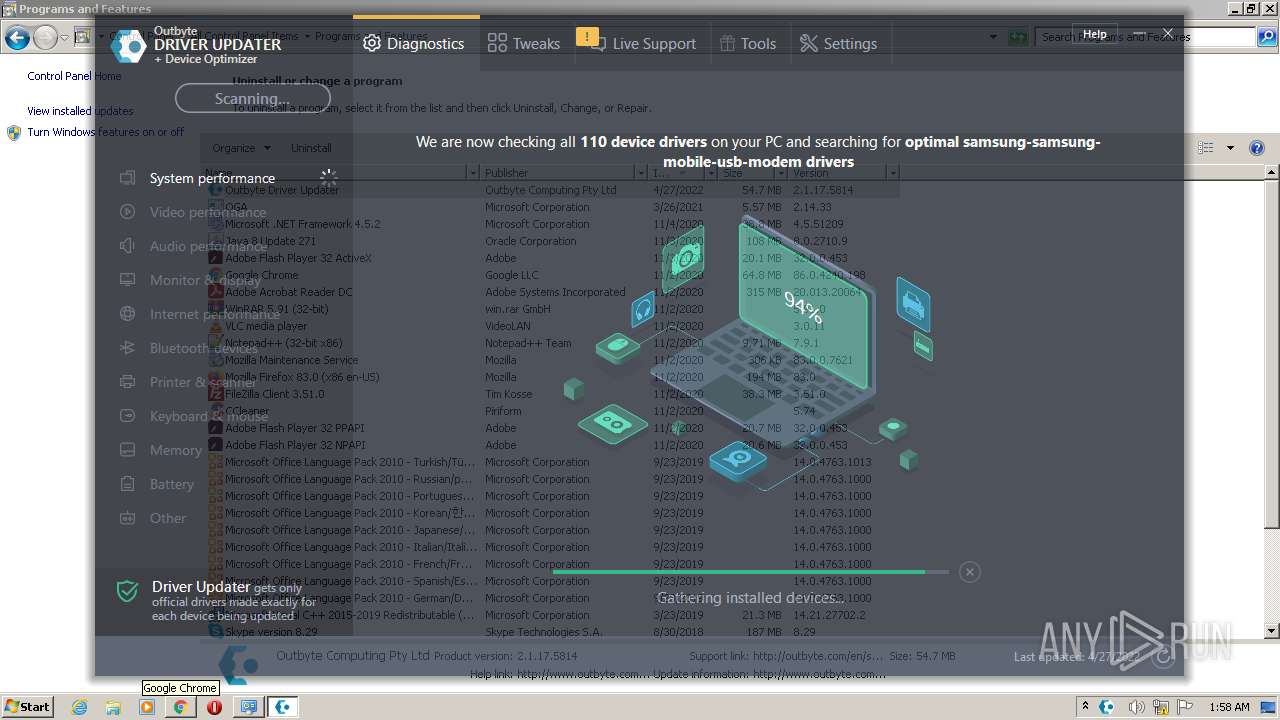Click the Bluetooth devices icon
Image resolution: width=1280 pixels, height=720 pixels.
coord(127,348)
